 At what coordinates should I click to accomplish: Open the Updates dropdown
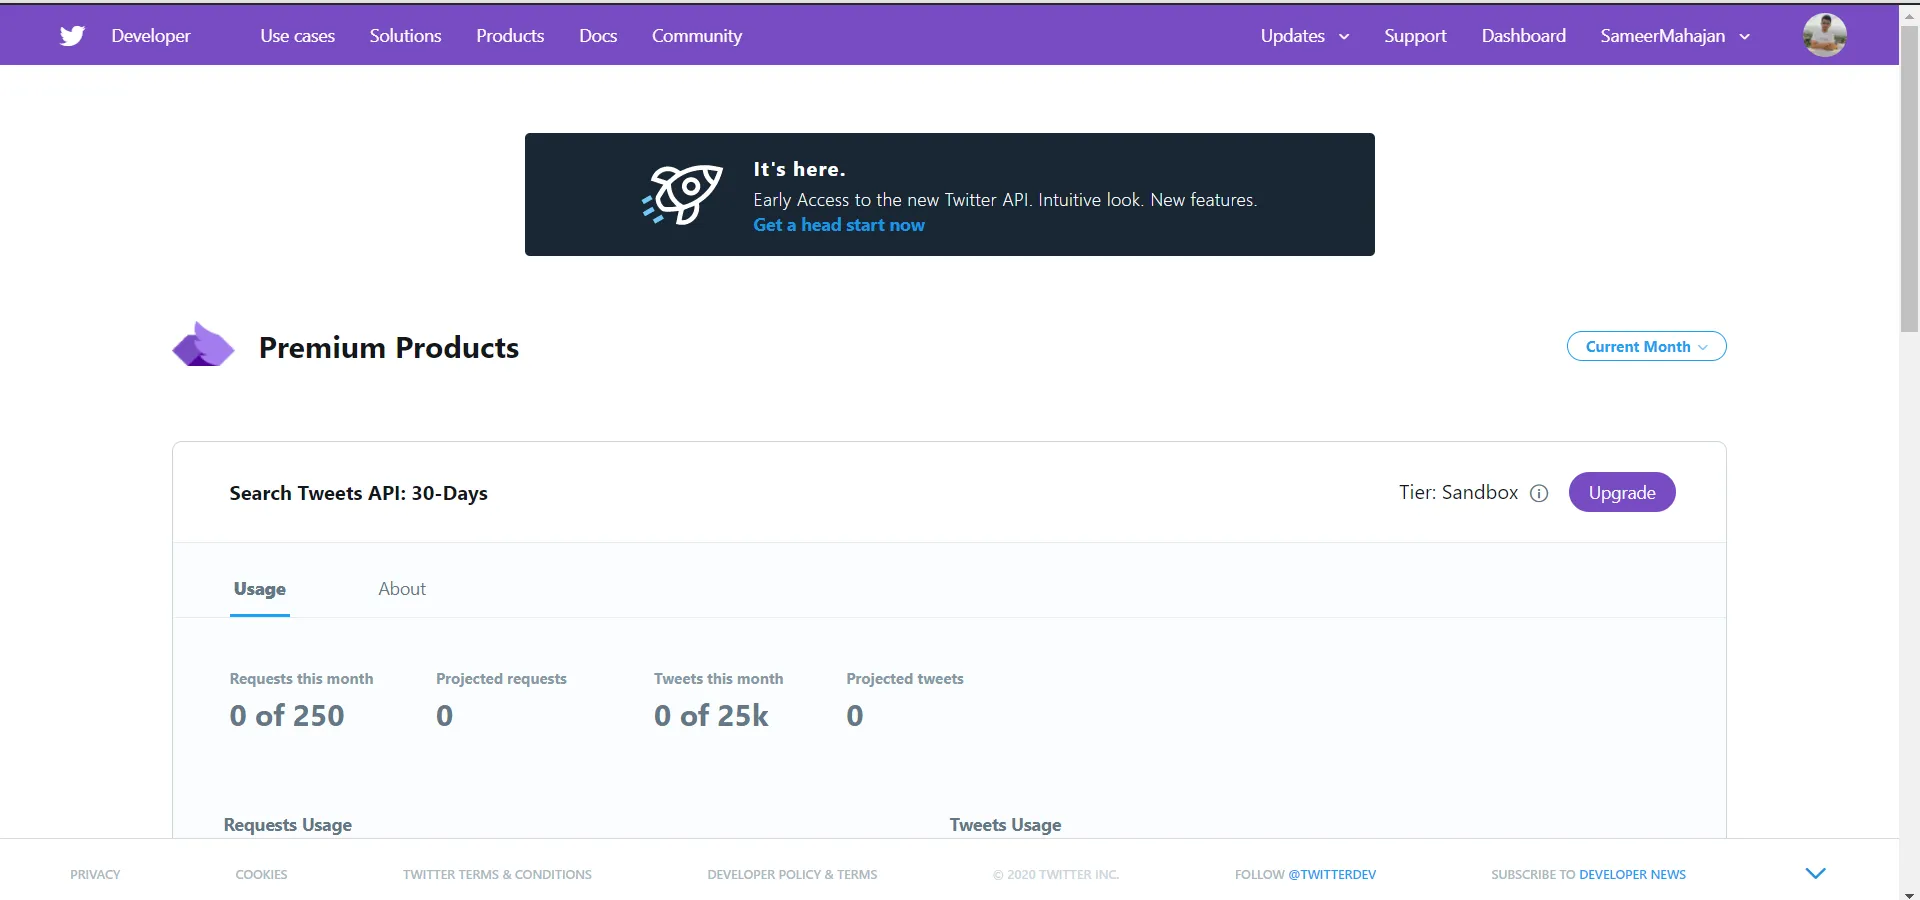(x=1304, y=35)
